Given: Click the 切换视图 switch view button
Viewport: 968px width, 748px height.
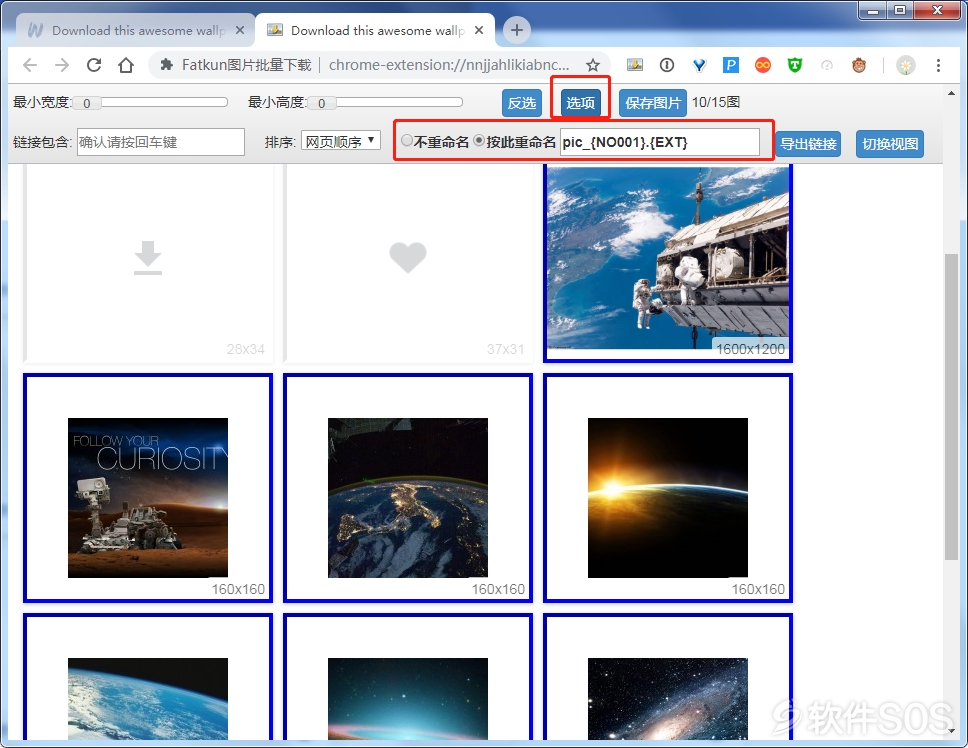Looking at the screenshot, I should tap(890, 144).
